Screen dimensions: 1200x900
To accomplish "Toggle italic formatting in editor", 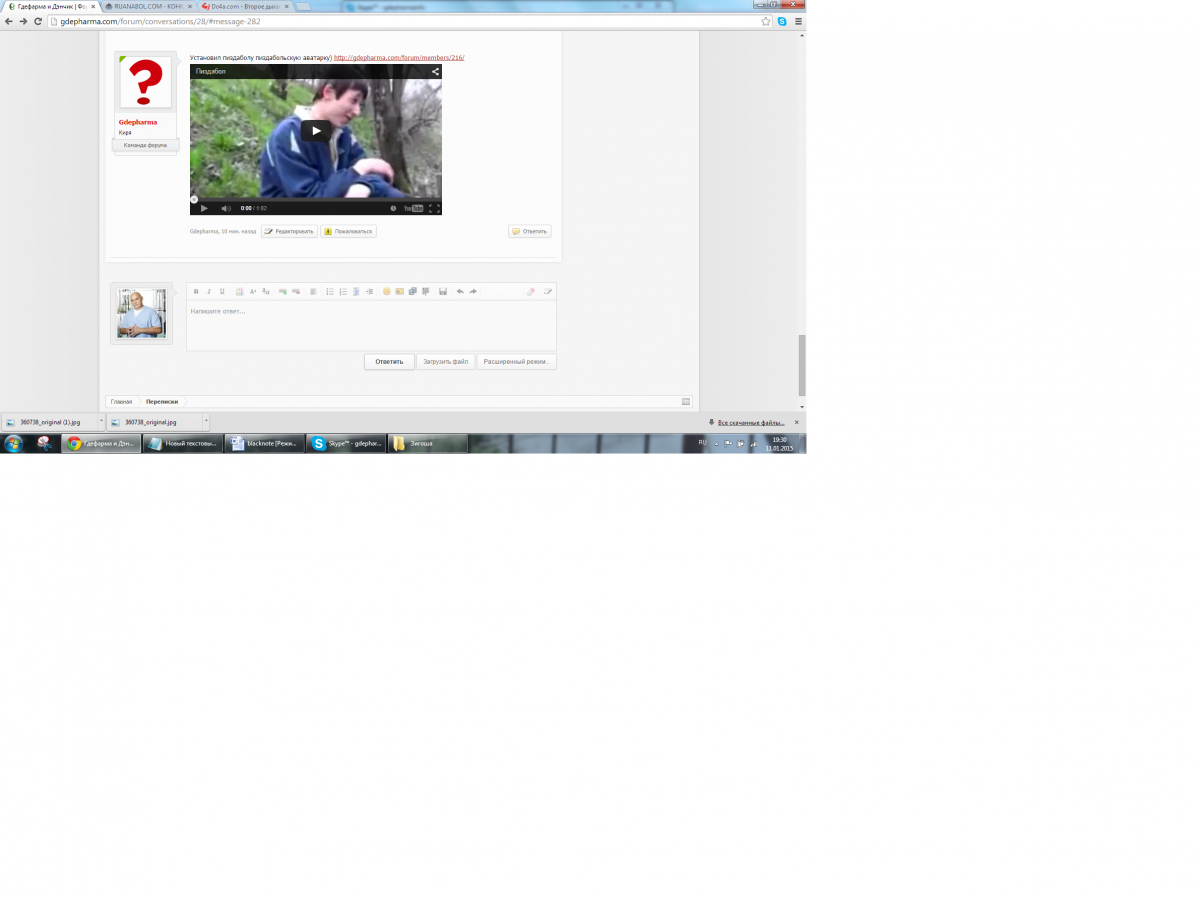I will pos(209,292).
